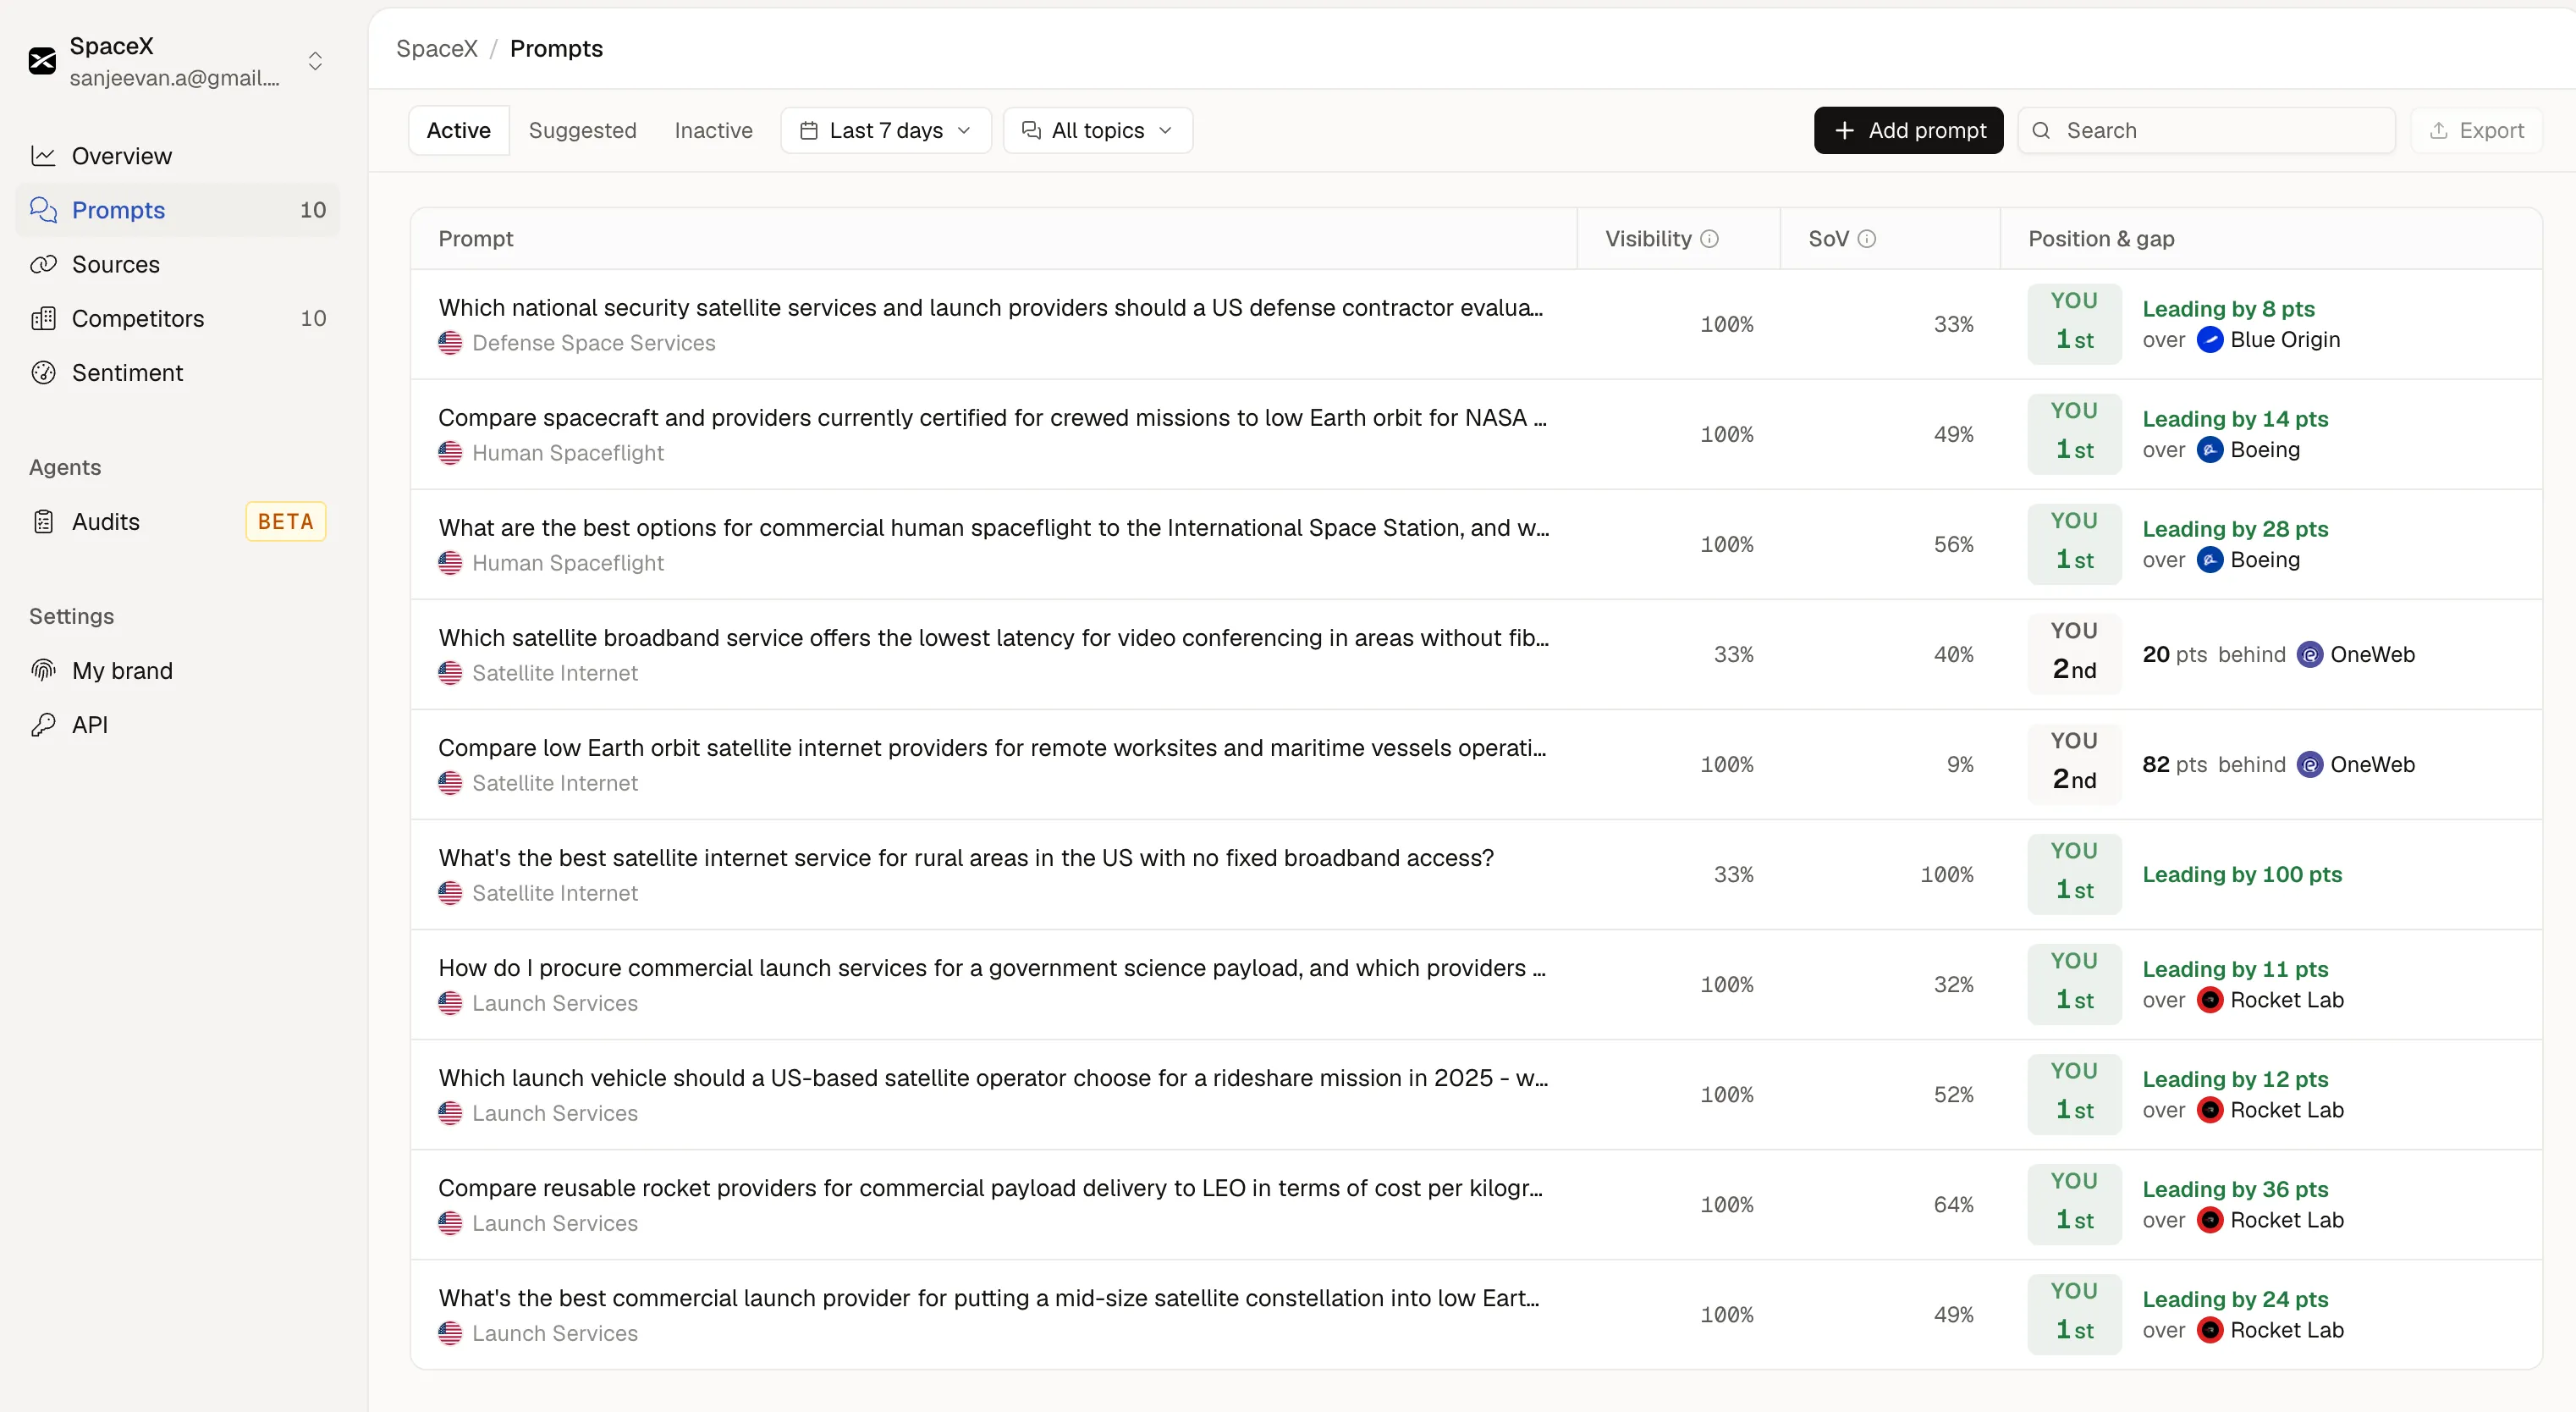Screen dimensions: 2576x1412
Task: Click the Sources link icon
Action: [x=43, y=264]
